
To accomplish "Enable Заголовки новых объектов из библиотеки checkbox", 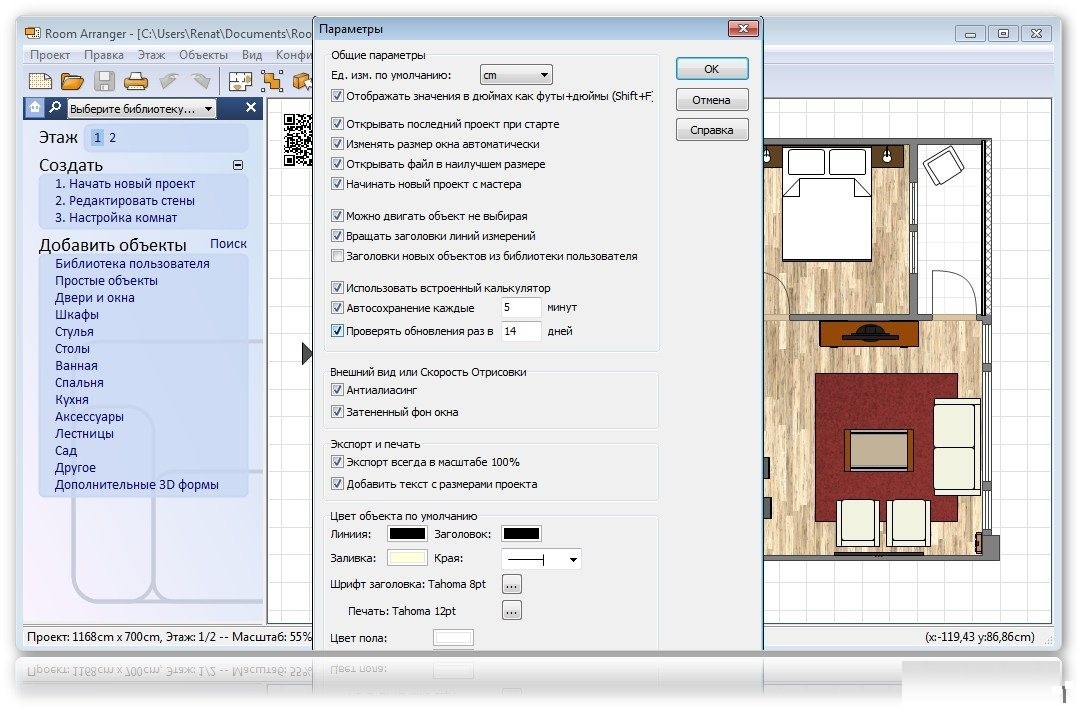I will 337,256.
